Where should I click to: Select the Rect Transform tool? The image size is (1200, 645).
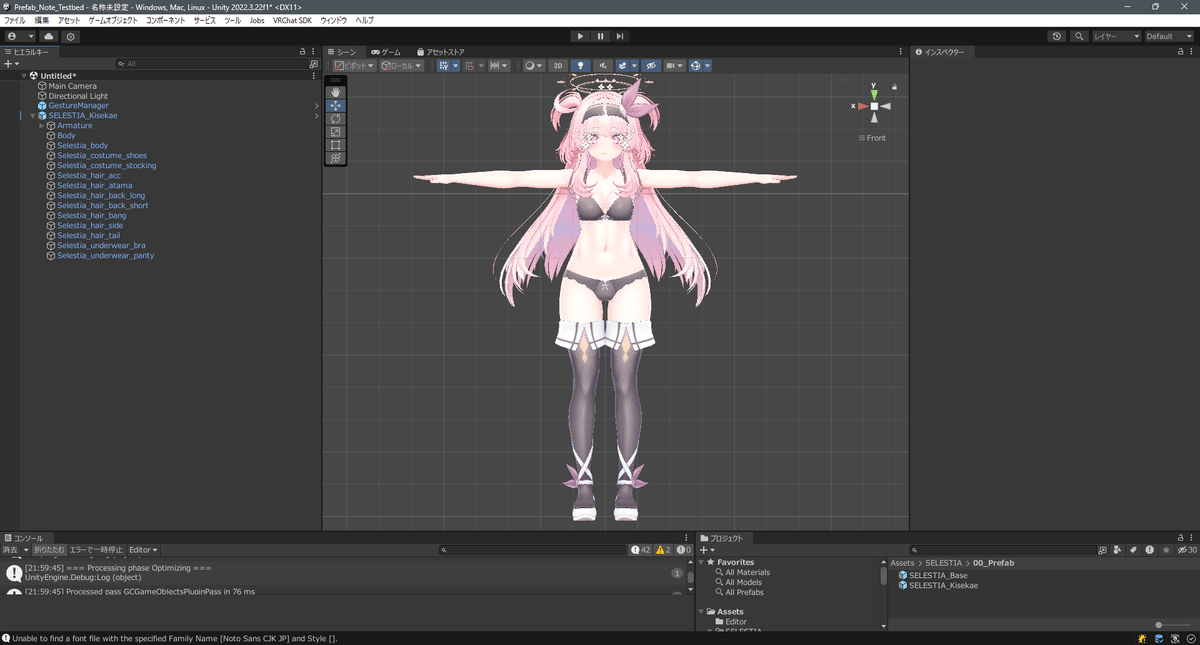coord(335,144)
